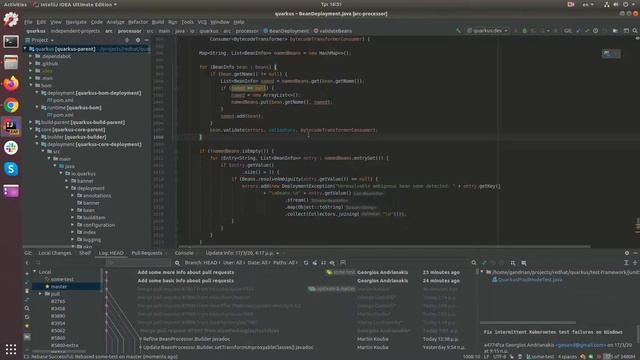Launch Firefox from the Ubuntu dock
The image size is (640, 360).
11,84
